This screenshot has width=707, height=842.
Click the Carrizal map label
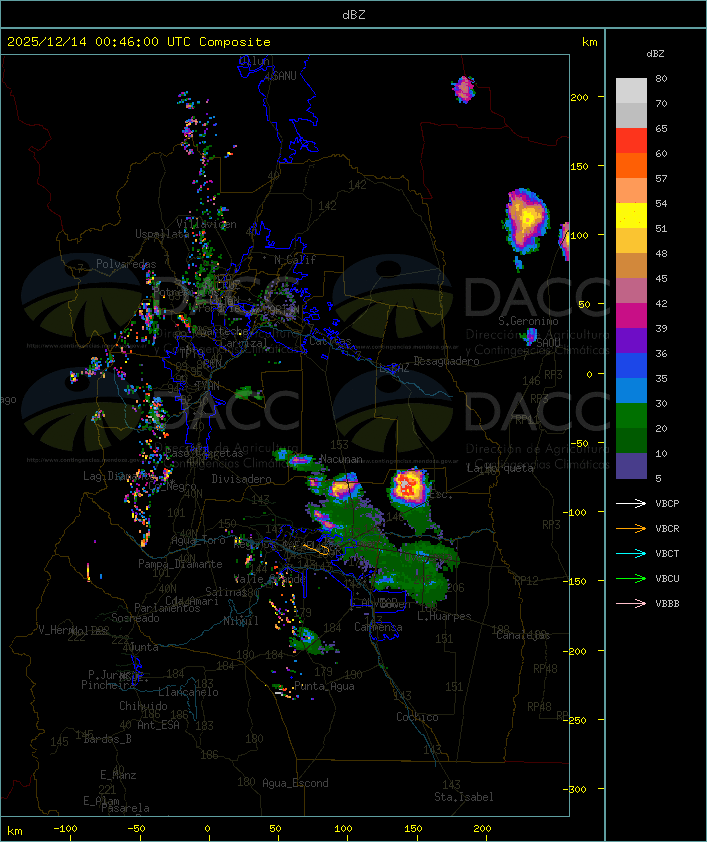pyautogui.click(x=244, y=343)
